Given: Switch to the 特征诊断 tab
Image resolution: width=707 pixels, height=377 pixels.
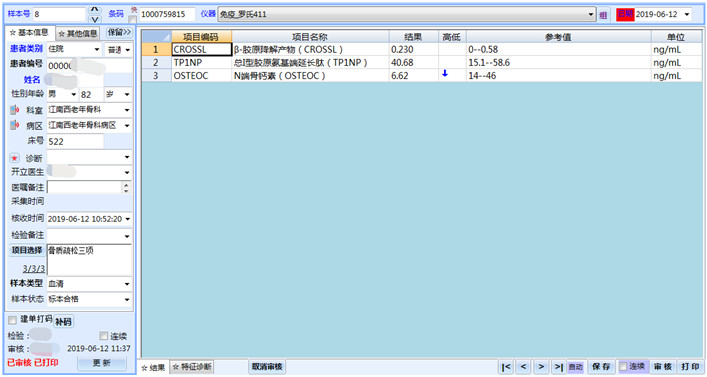Looking at the screenshot, I should point(192,367).
